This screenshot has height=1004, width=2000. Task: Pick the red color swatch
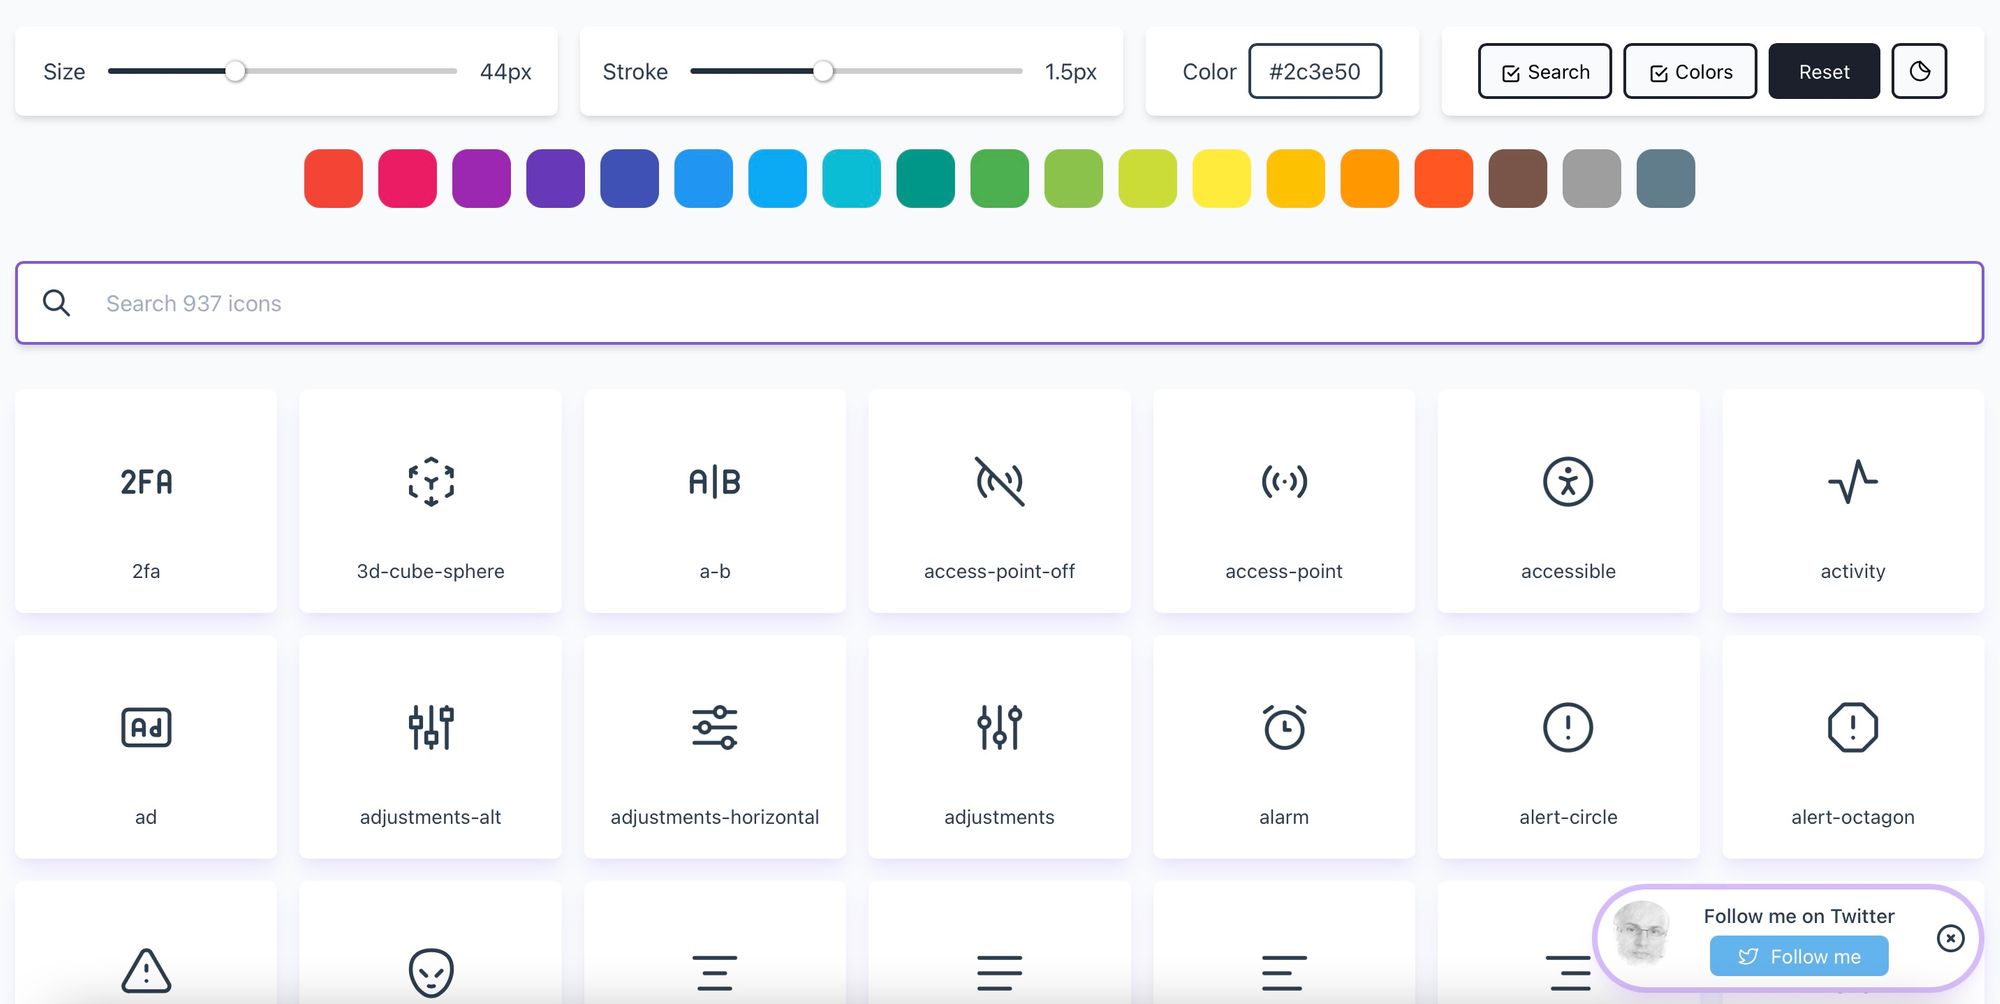pyautogui.click(x=333, y=178)
